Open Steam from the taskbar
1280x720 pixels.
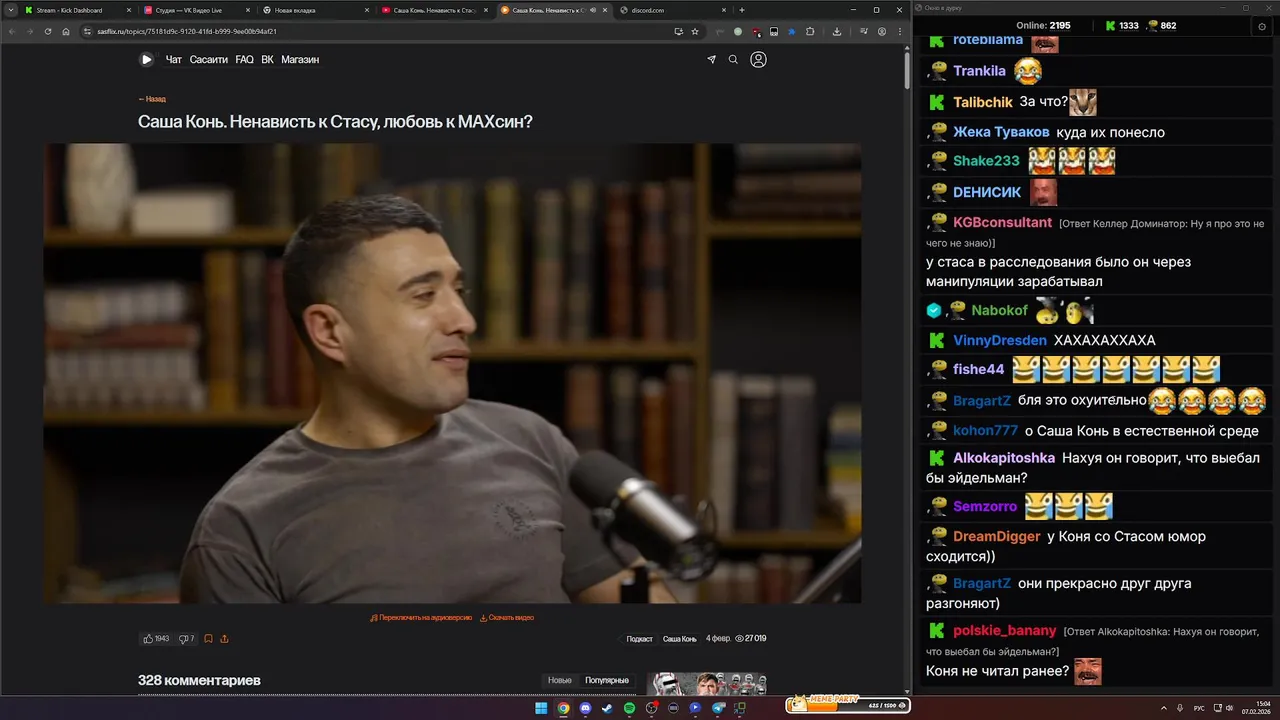(x=607, y=708)
